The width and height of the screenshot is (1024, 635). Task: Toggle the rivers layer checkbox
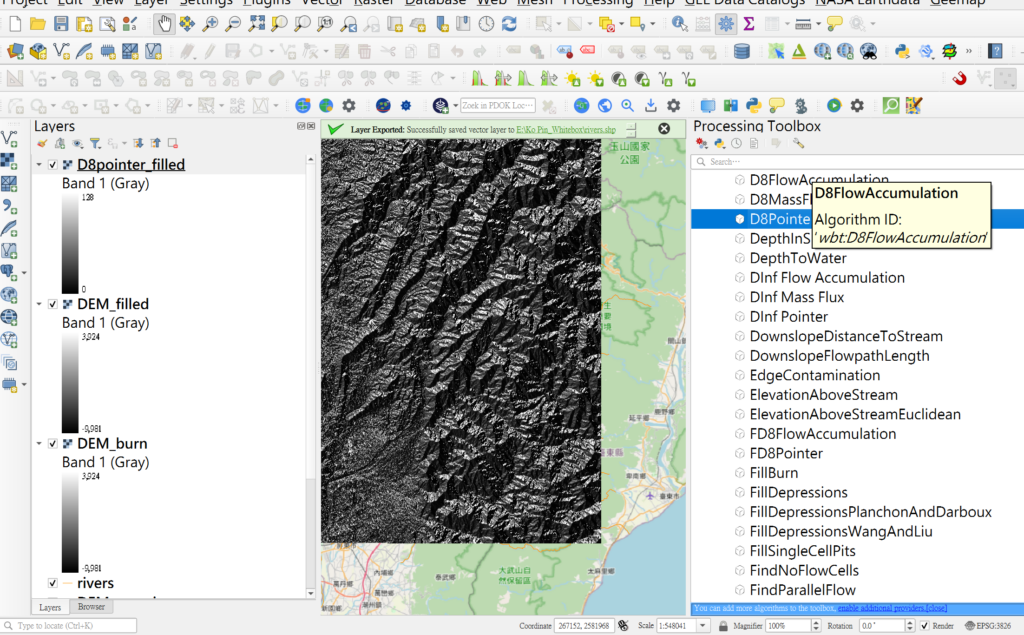[53, 583]
